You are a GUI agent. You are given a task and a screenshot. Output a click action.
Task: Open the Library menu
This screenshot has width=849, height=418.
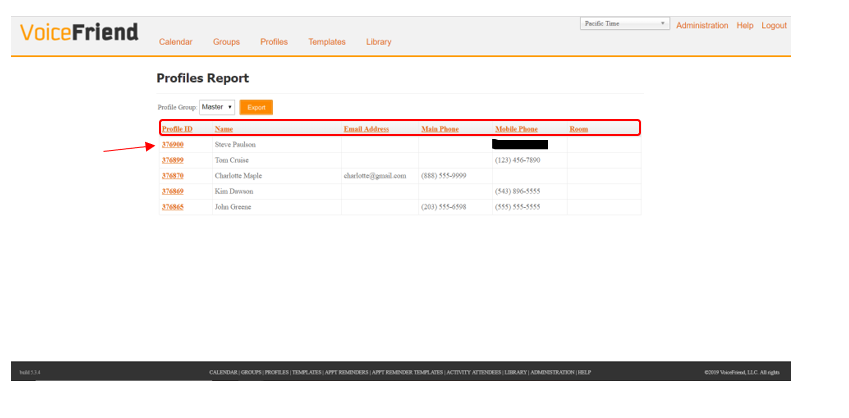(x=378, y=42)
